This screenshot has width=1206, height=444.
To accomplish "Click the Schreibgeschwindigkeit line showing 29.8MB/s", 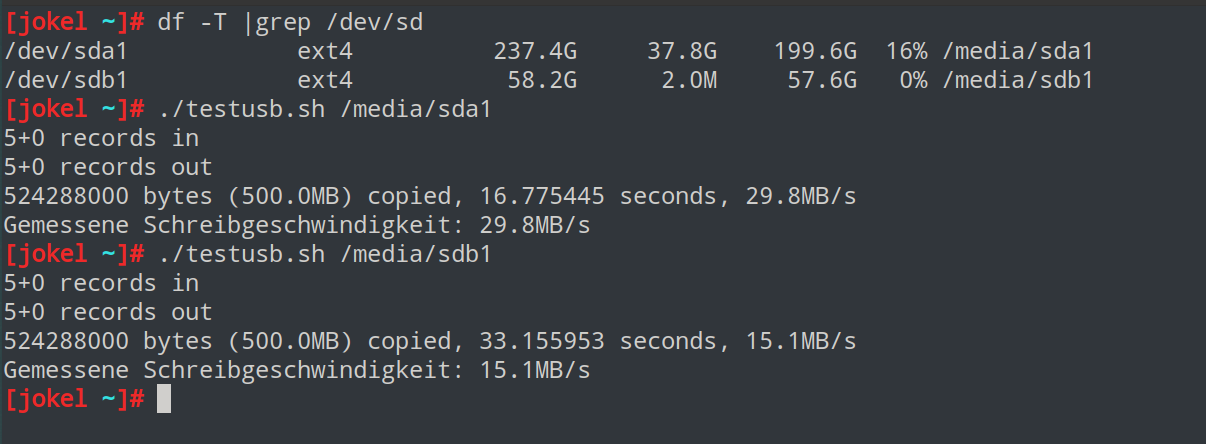I will coord(297,225).
